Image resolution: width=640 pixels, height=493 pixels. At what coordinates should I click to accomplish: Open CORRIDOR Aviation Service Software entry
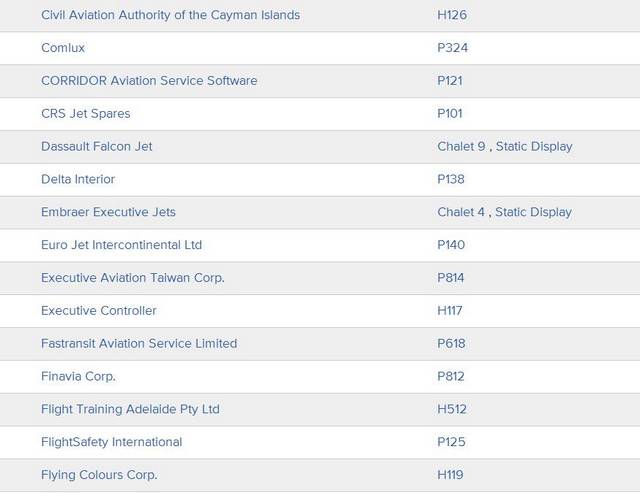pos(149,81)
